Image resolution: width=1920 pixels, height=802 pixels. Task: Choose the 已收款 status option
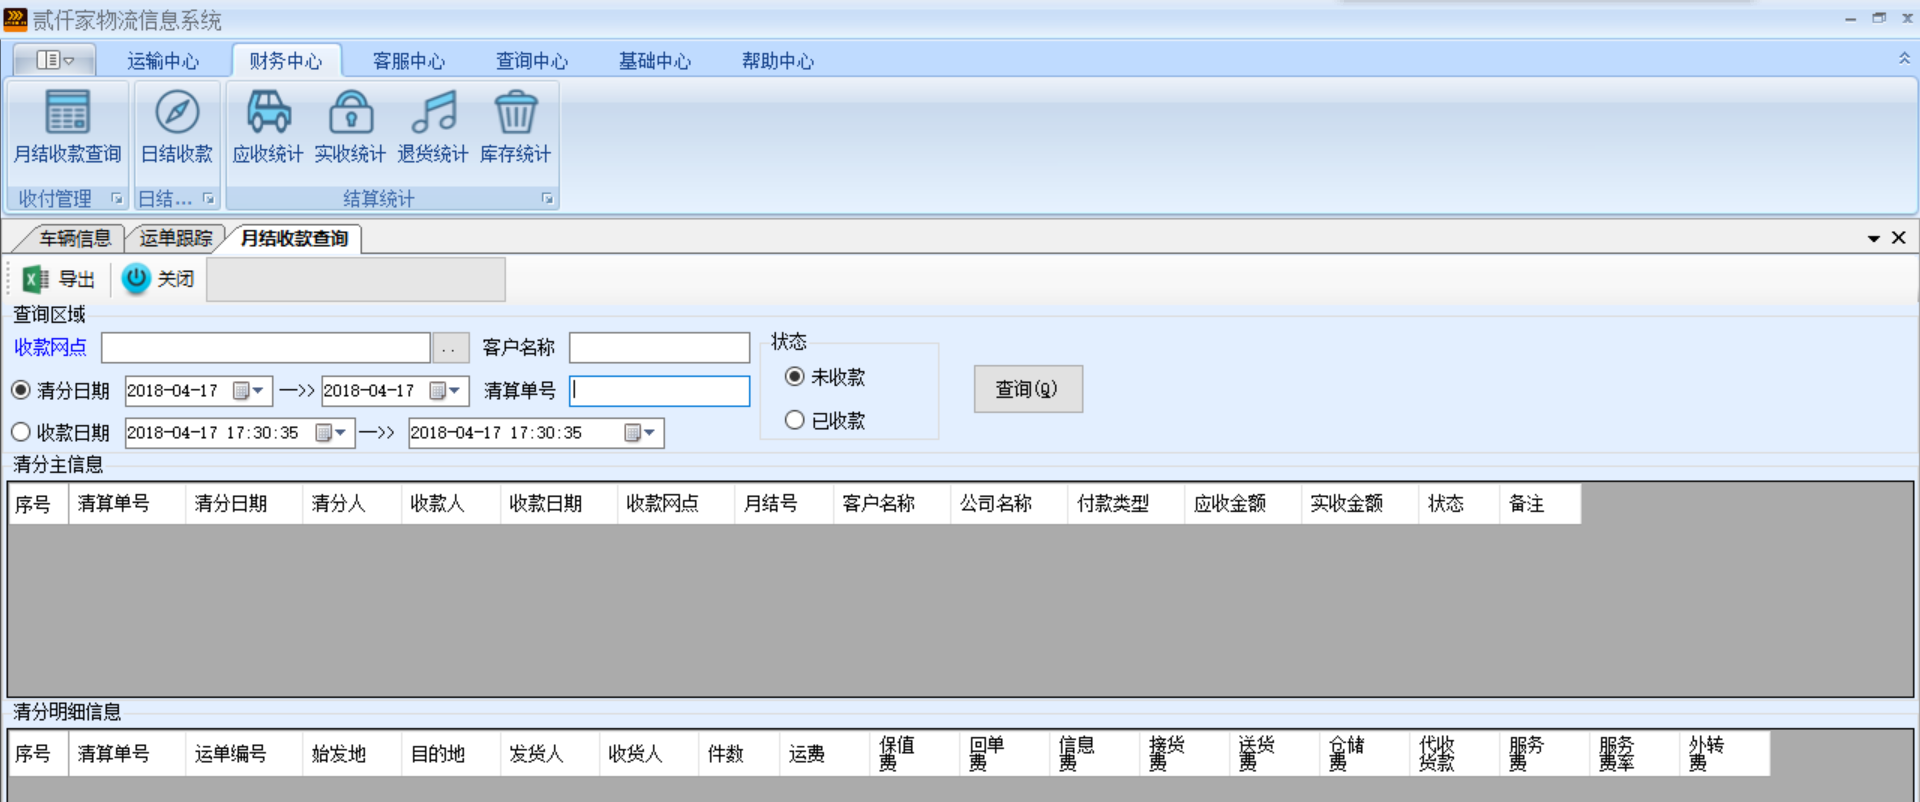795,420
